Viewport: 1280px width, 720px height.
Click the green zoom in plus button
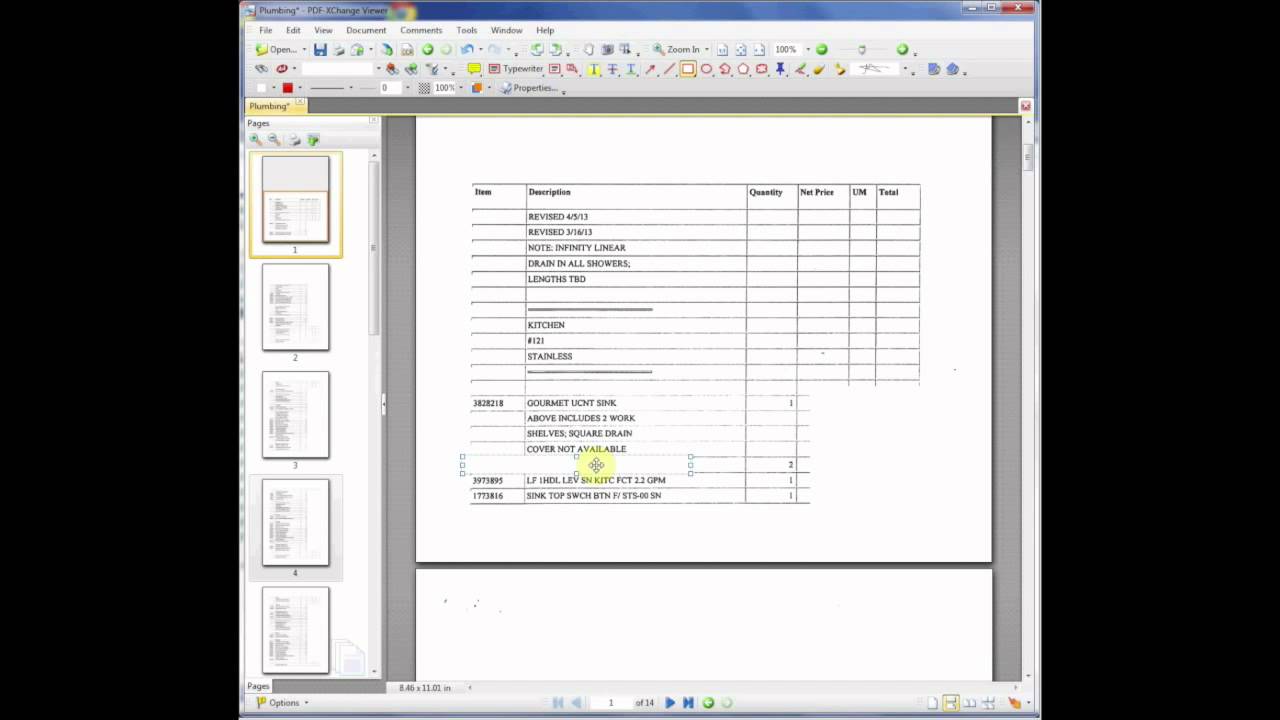(x=902, y=49)
